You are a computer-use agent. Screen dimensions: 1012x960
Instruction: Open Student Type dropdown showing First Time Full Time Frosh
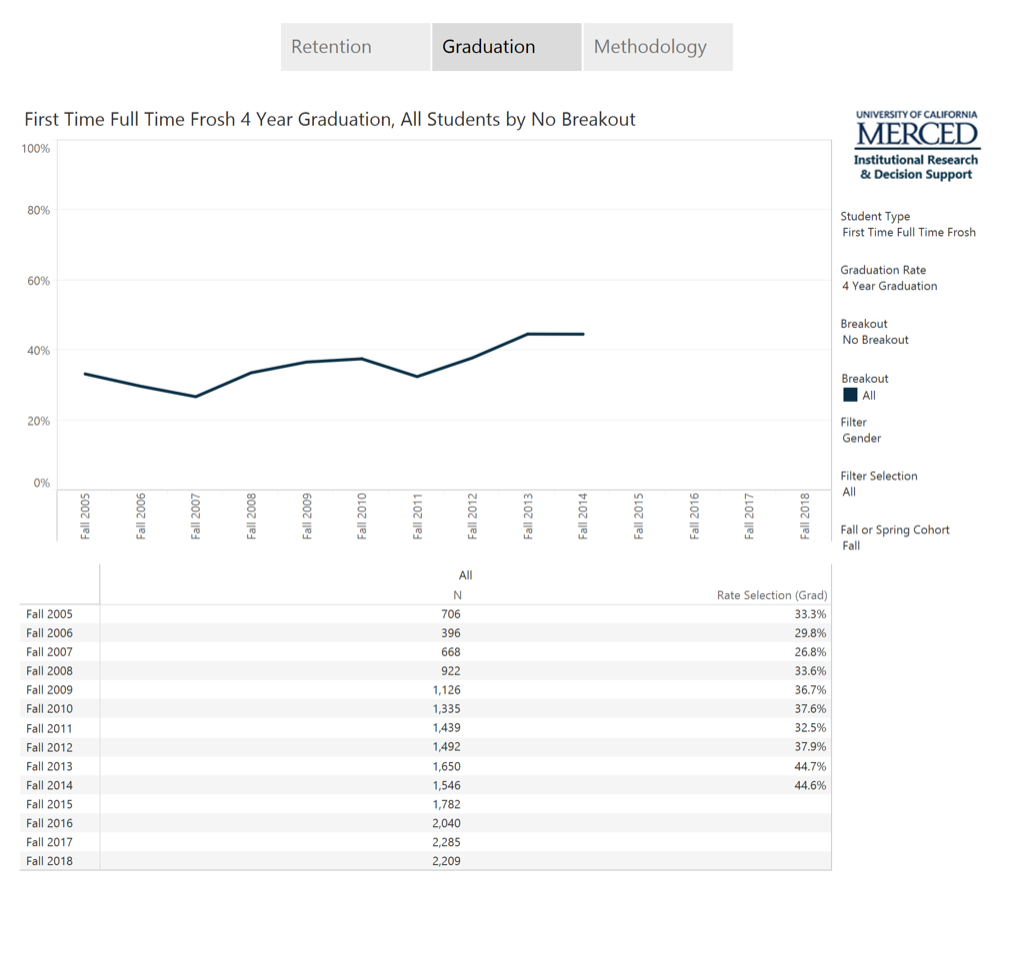pos(908,232)
